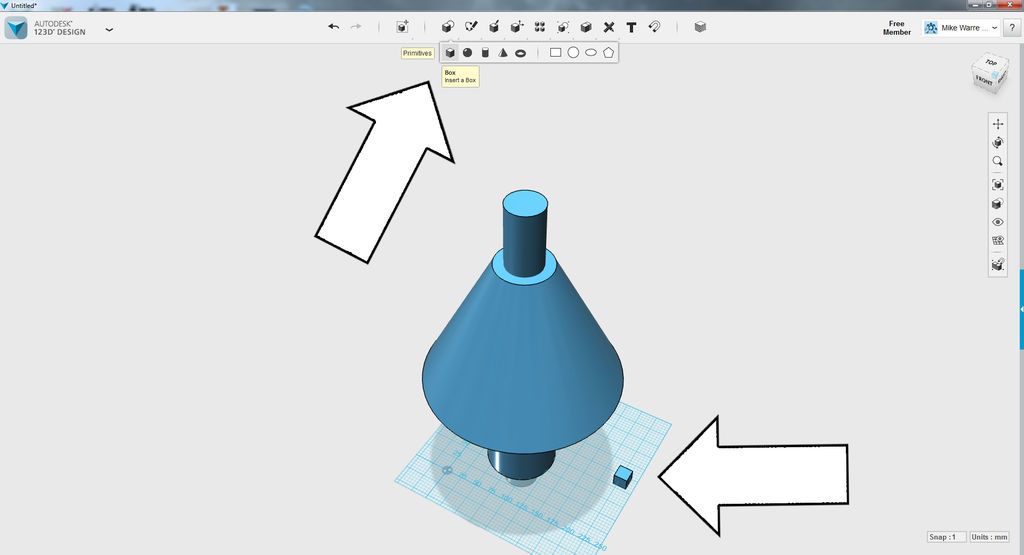Insert a Torus primitive

point(520,53)
